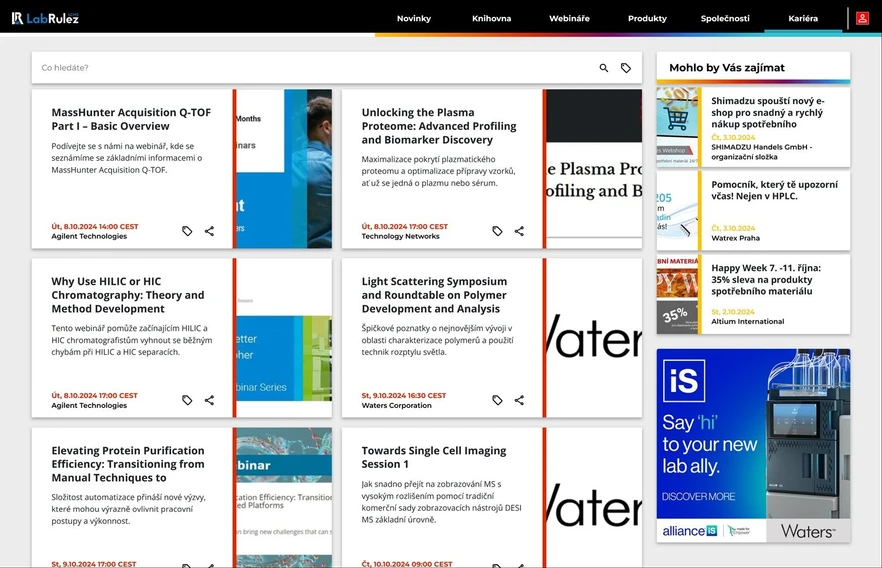The image size is (882, 568).
Task: Click HILIC webinar thumbnail image
Action: 284,337
